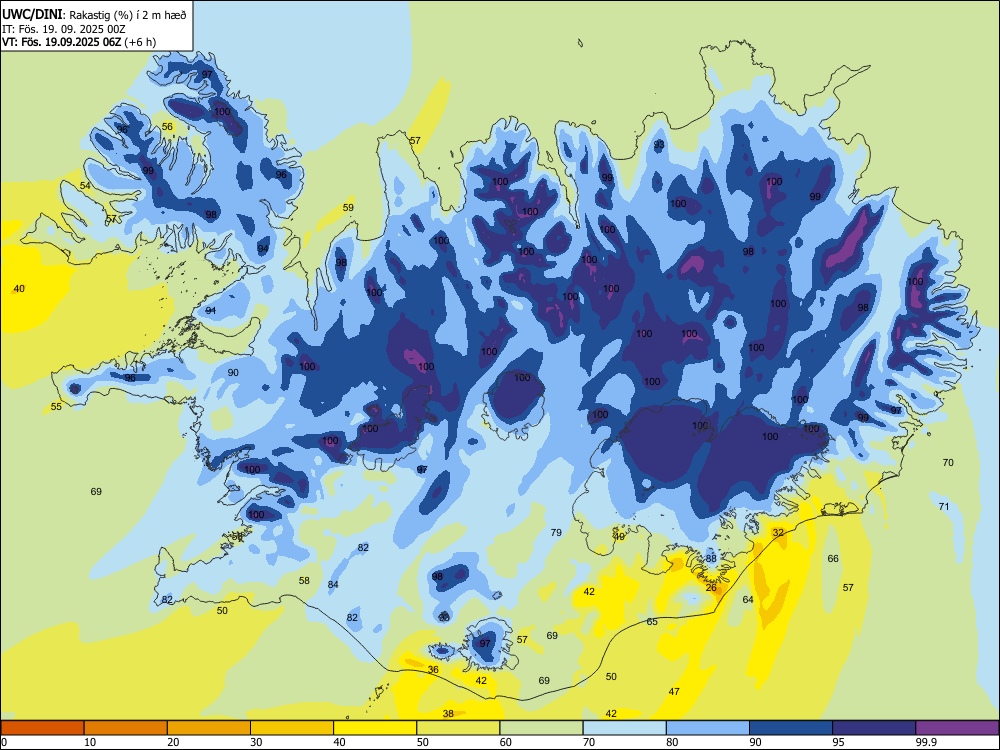This screenshot has width=1000, height=750.
Task: Select the bright yellow 40–50 legend segment
Action: point(375,728)
